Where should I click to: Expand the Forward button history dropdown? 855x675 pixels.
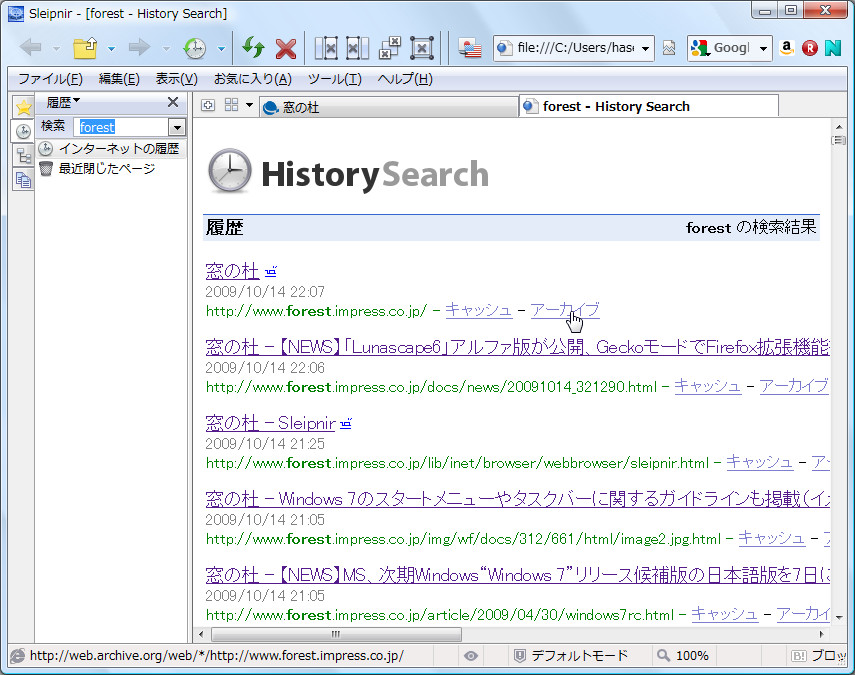point(166,49)
